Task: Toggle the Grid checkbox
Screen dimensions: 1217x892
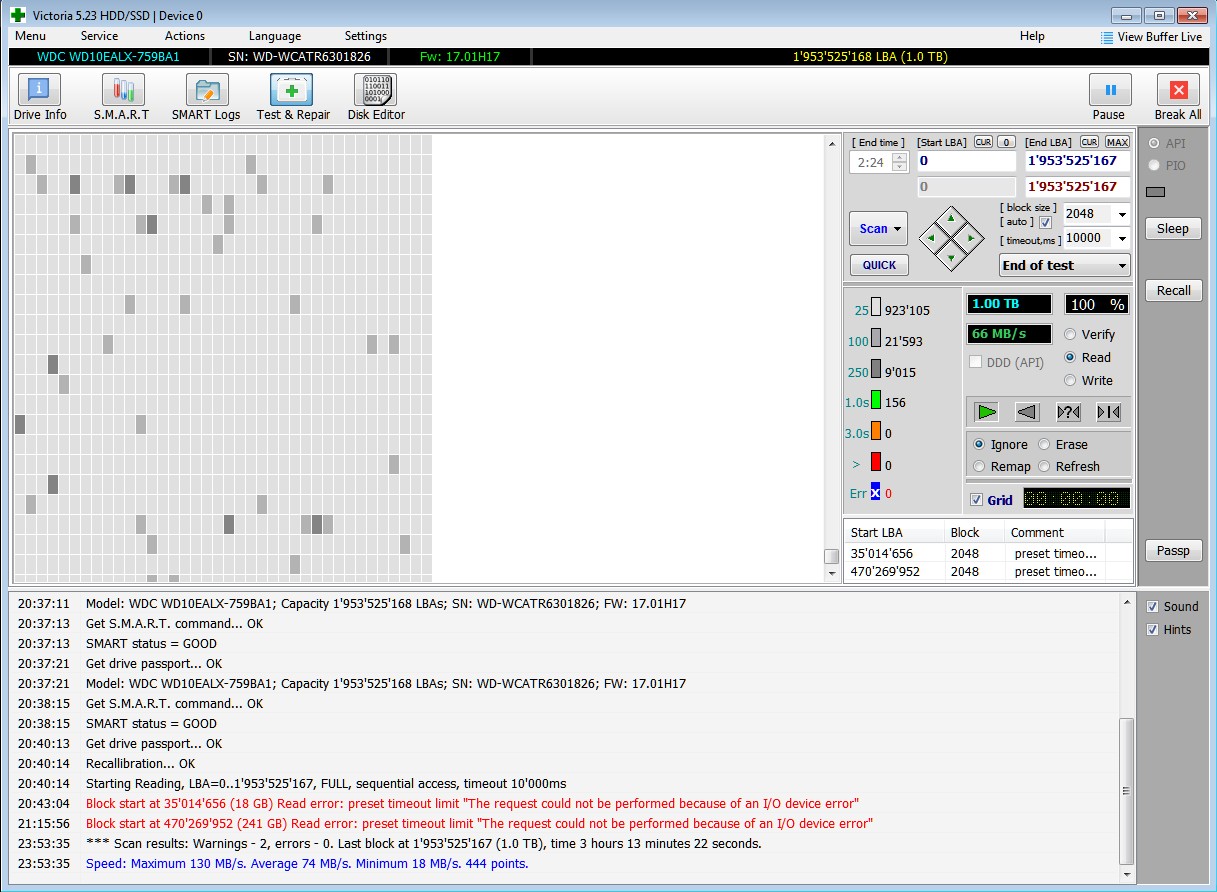Action: pos(976,500)
